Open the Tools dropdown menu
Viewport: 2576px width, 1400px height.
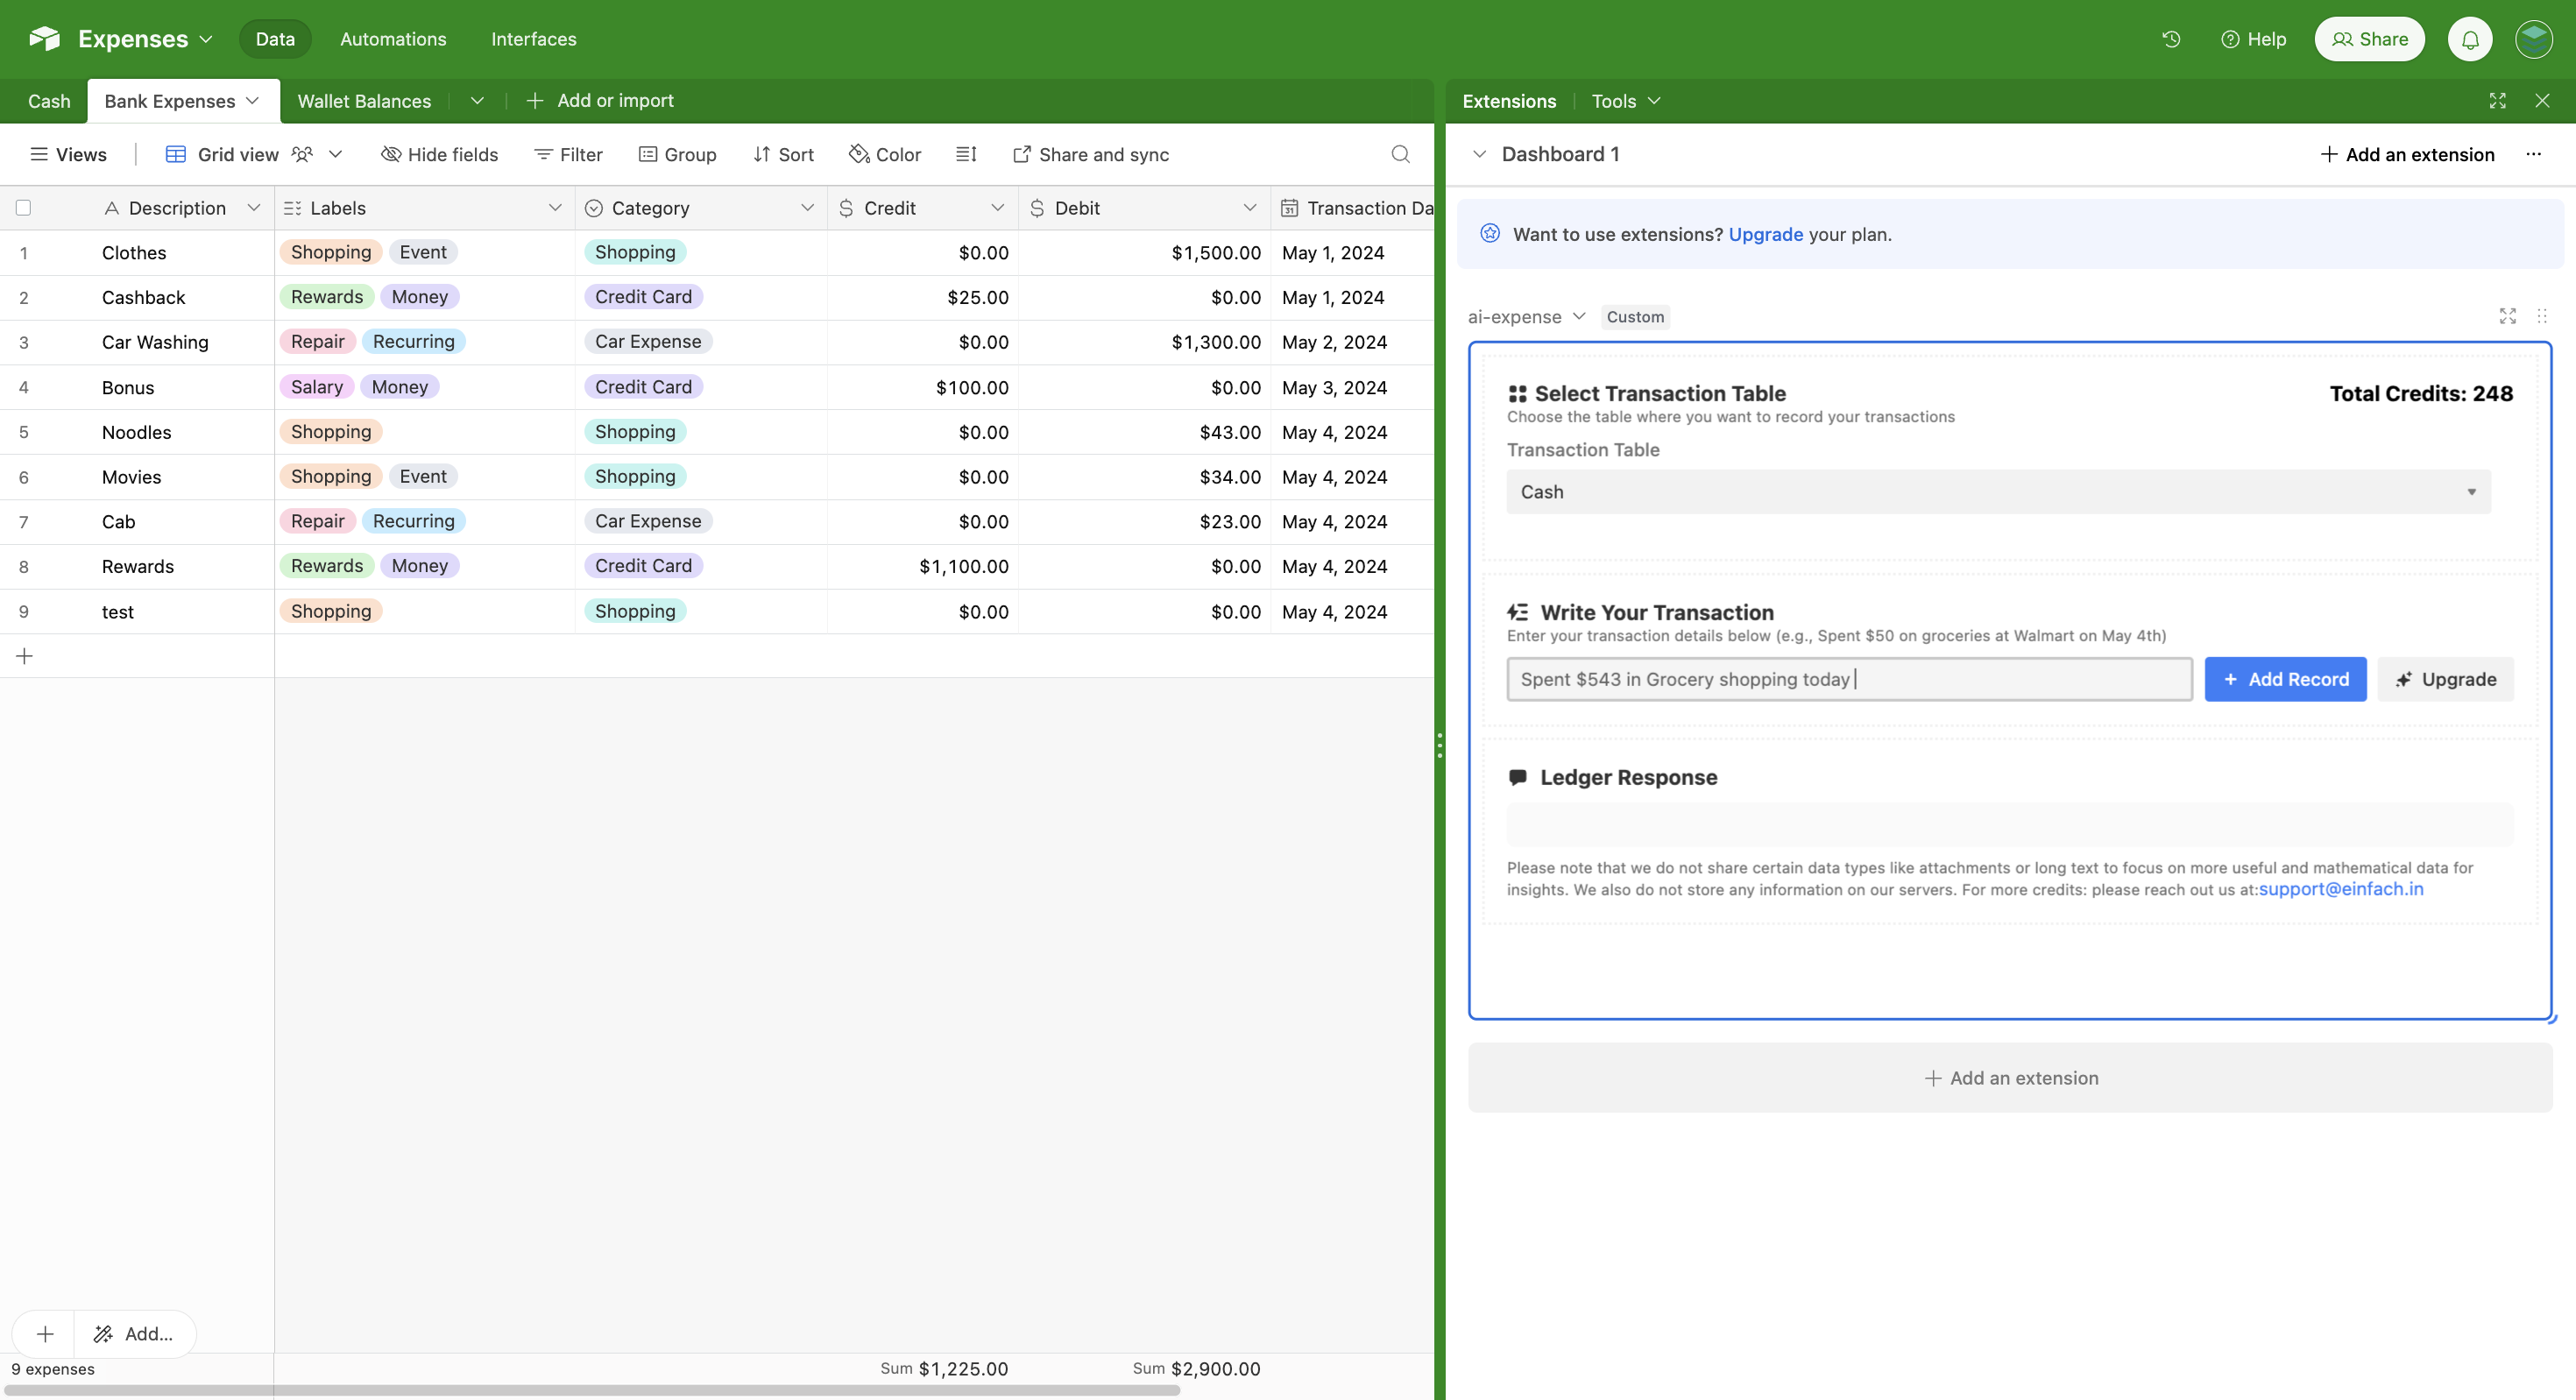pyautogui.click(x=1625, y=101)
